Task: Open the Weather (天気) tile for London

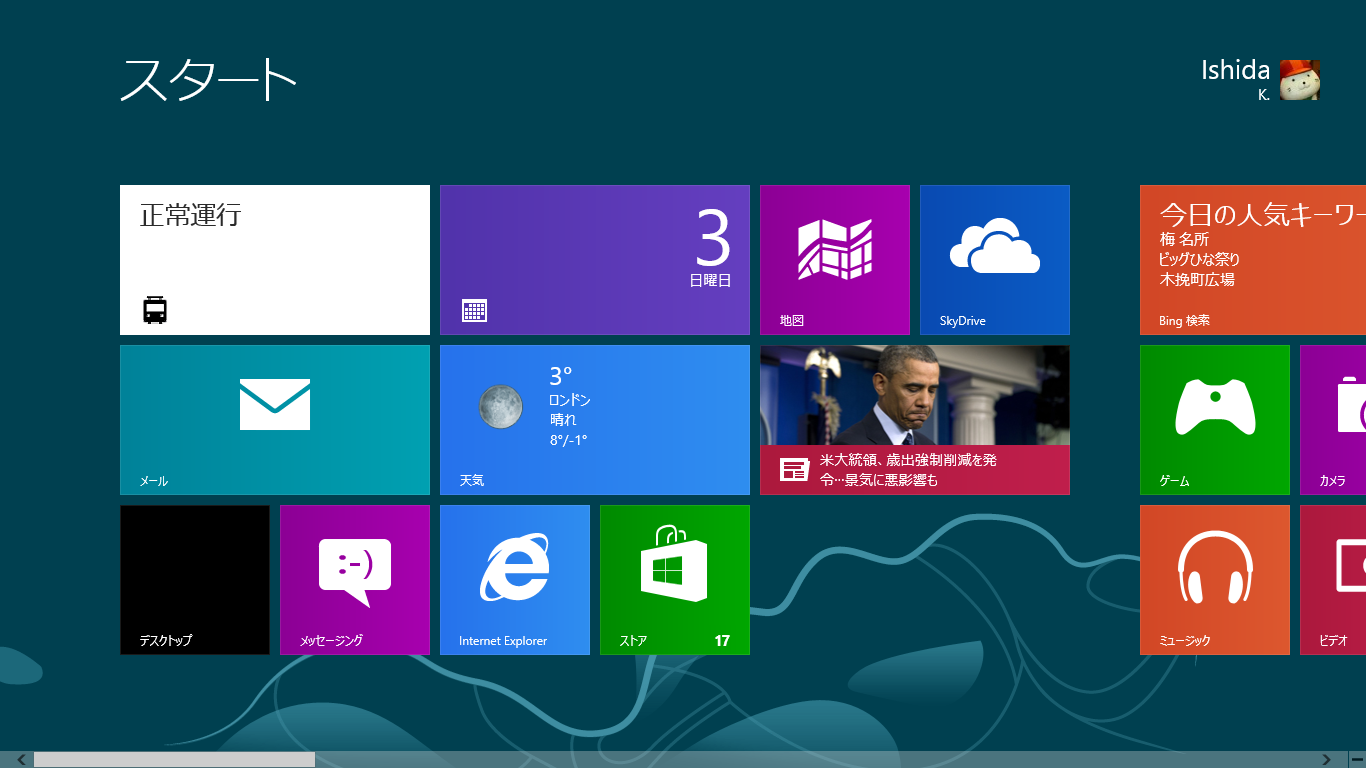Action: tap(595, 420)
